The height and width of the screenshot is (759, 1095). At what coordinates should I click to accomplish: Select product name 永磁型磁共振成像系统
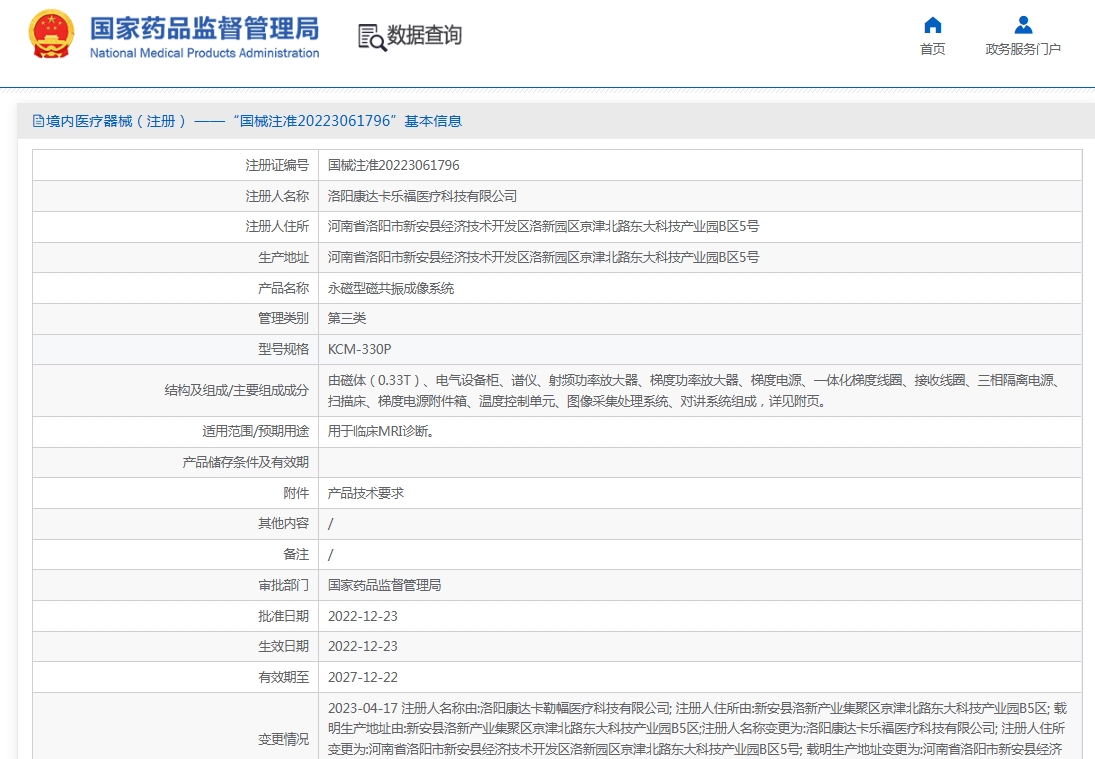point(391,288)
